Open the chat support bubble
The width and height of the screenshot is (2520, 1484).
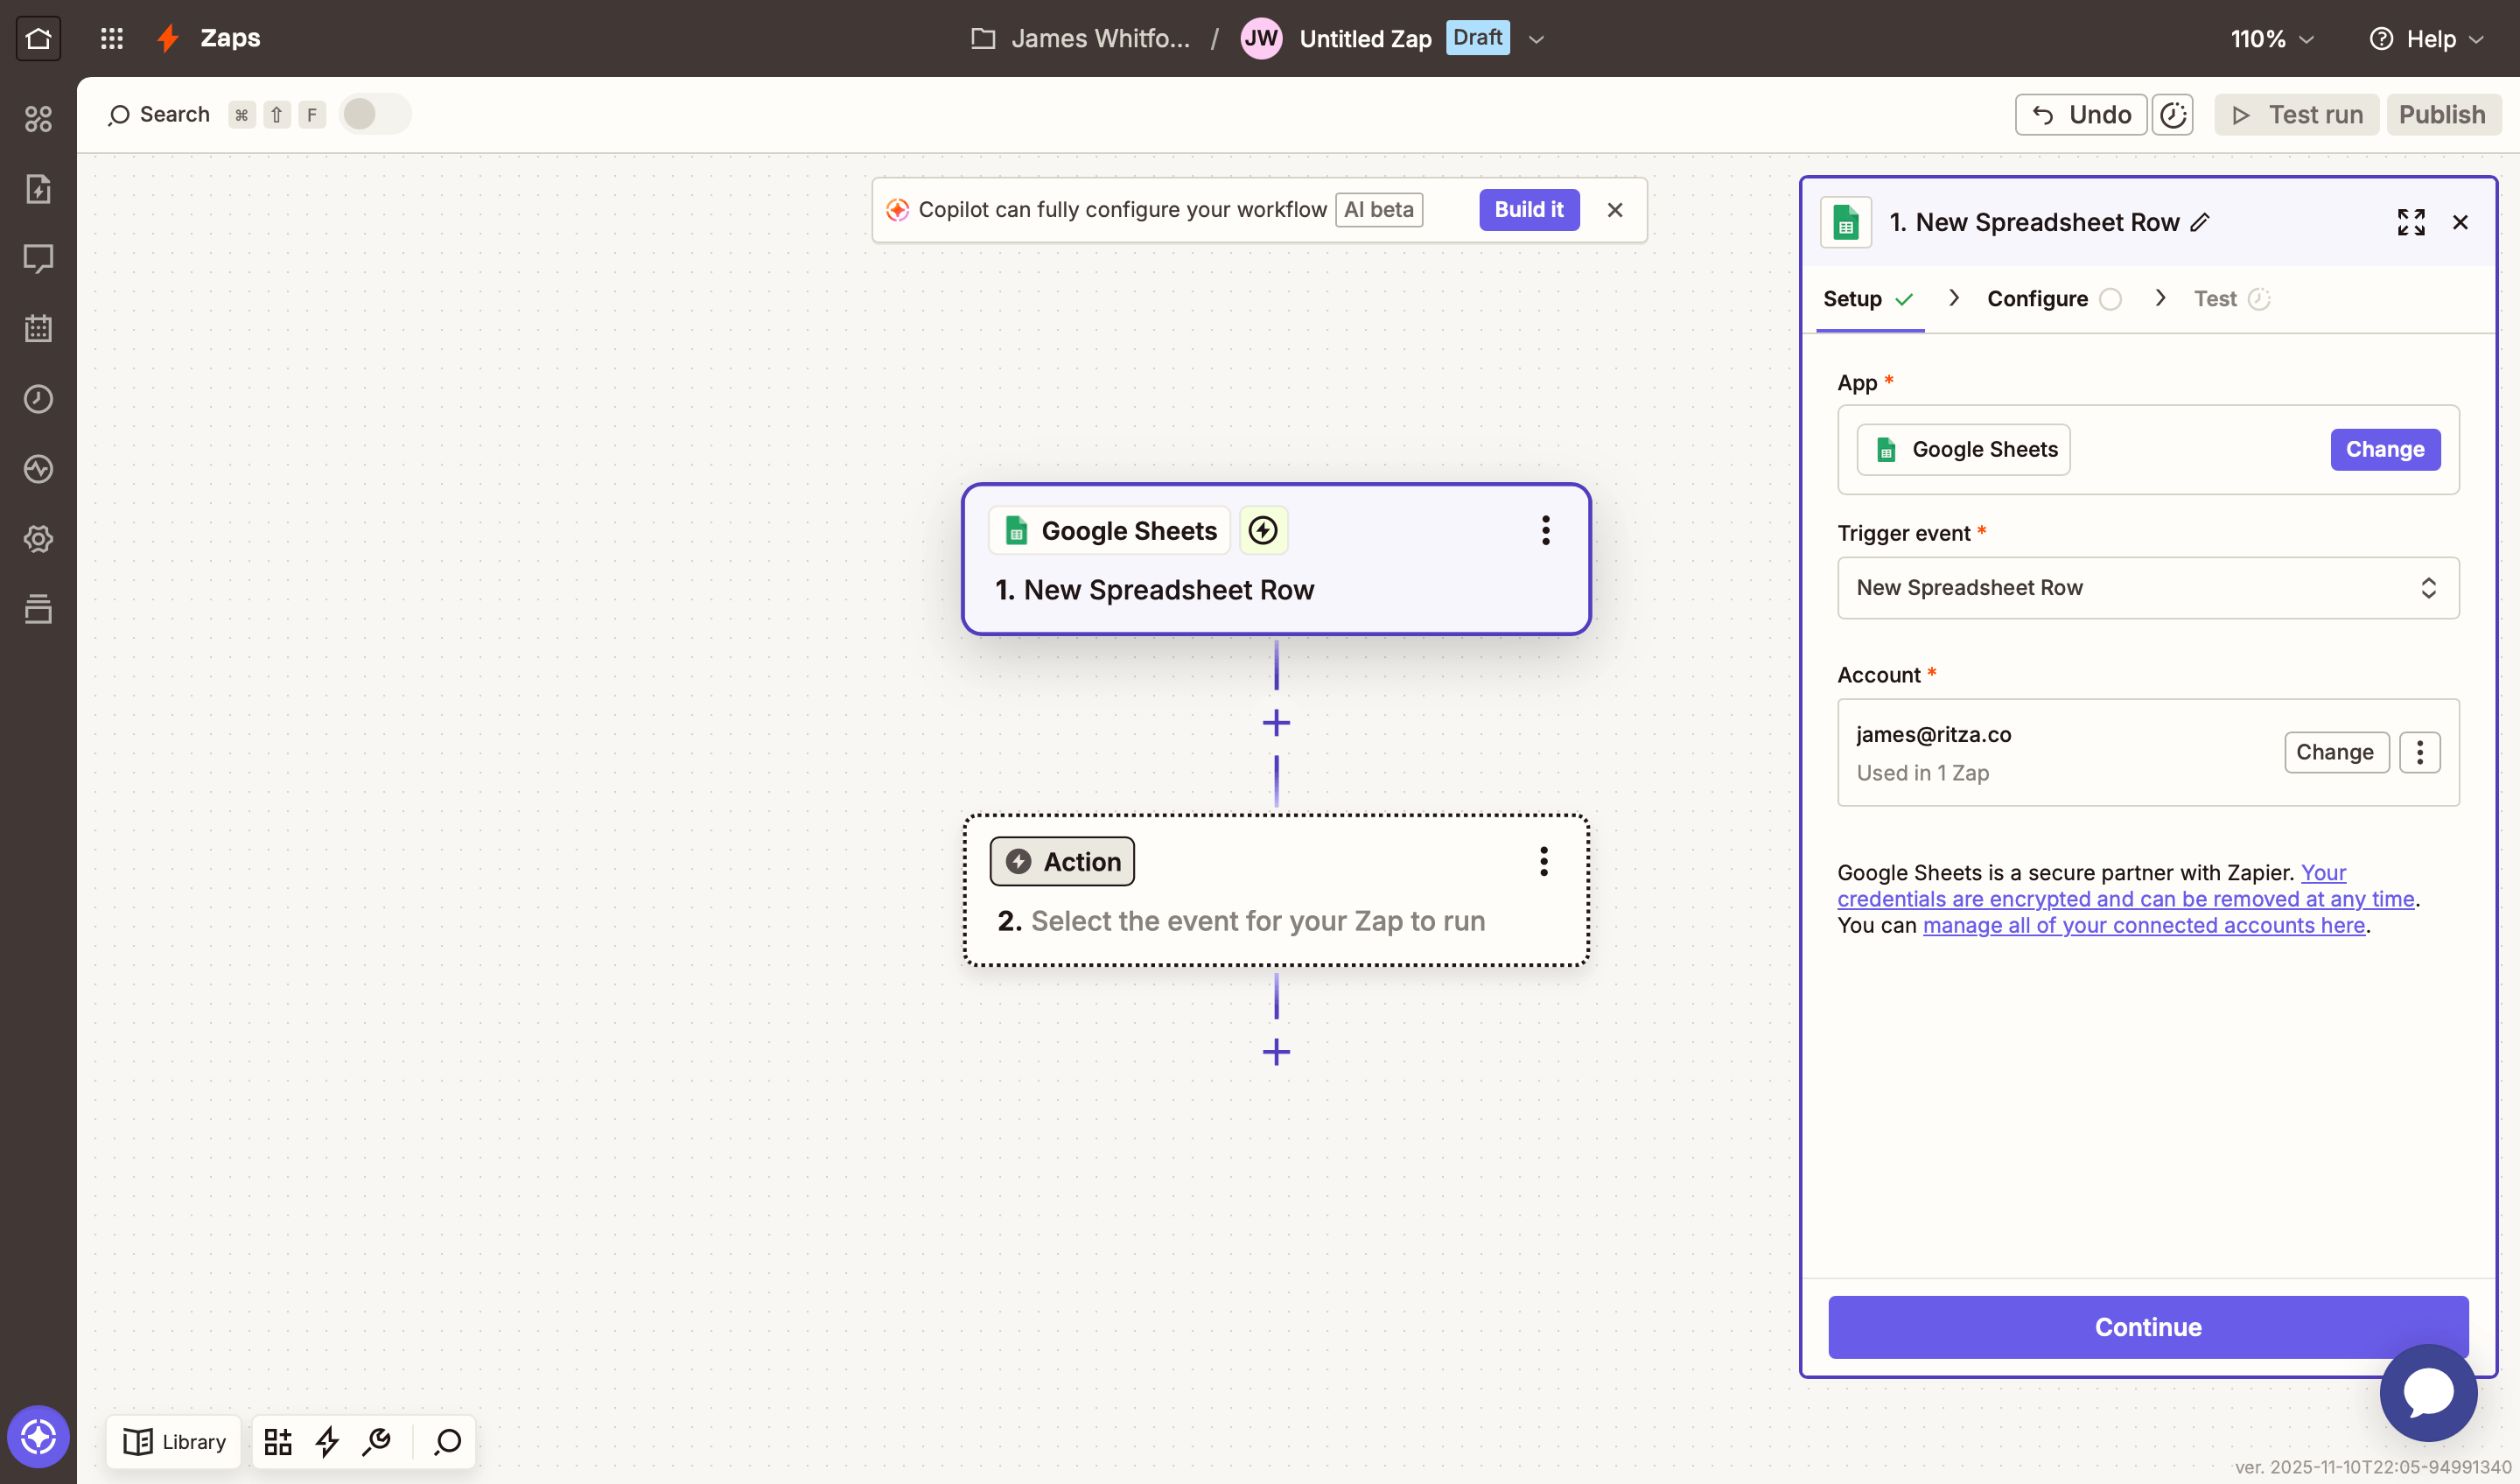(x=2427, y=1392)
